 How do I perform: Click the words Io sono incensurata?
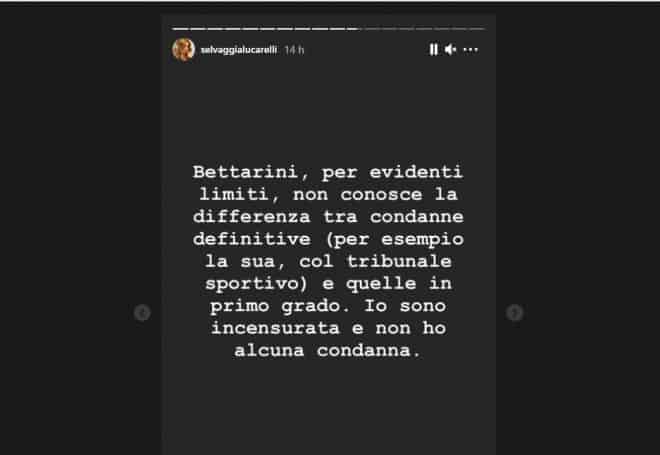pyautogui.click(x=328, y=317)
